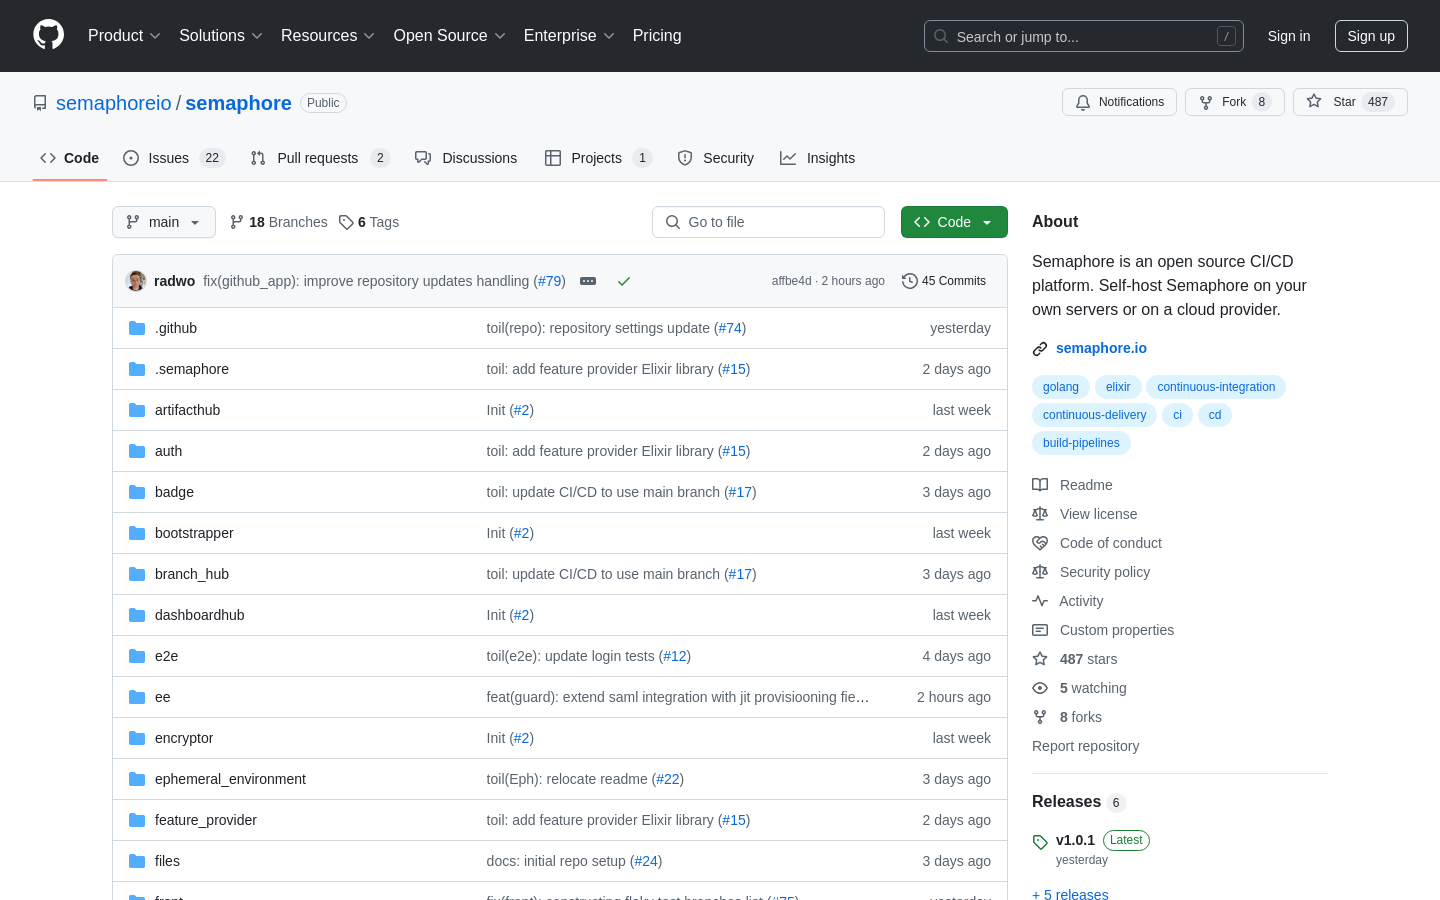Click the + 5 releases link
The height and width of the screenshot is (900, 1440).
pos(1070,894)
